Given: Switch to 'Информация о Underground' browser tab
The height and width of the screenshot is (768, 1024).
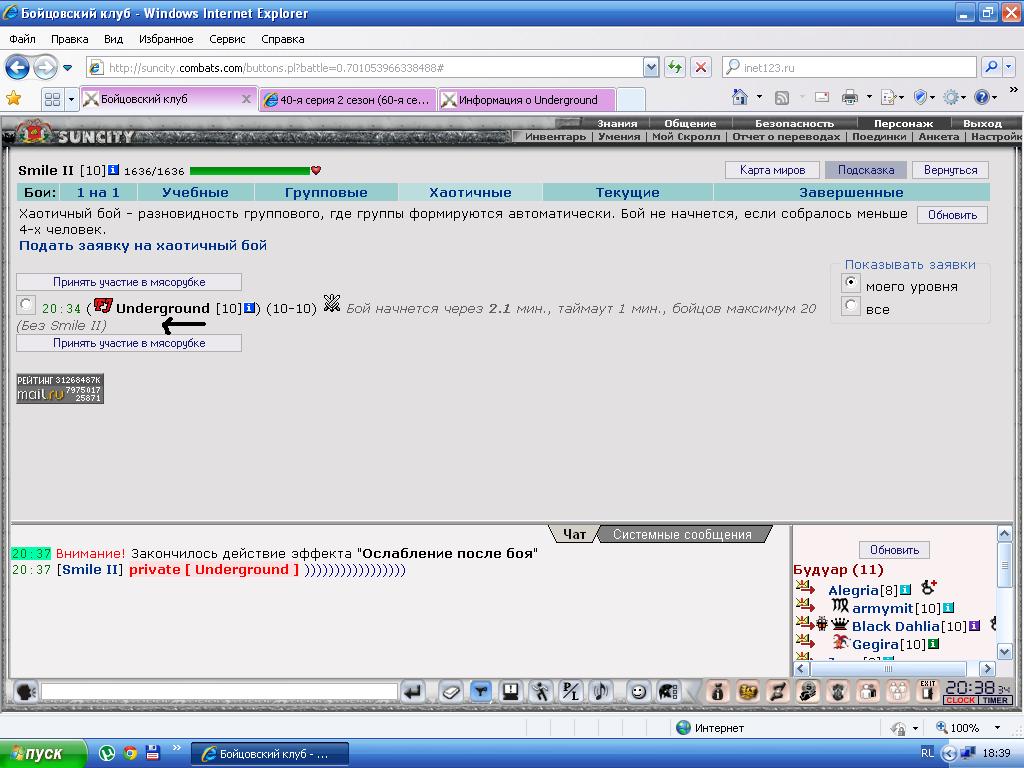Looking at the screenshot, I should coord(526,100).
